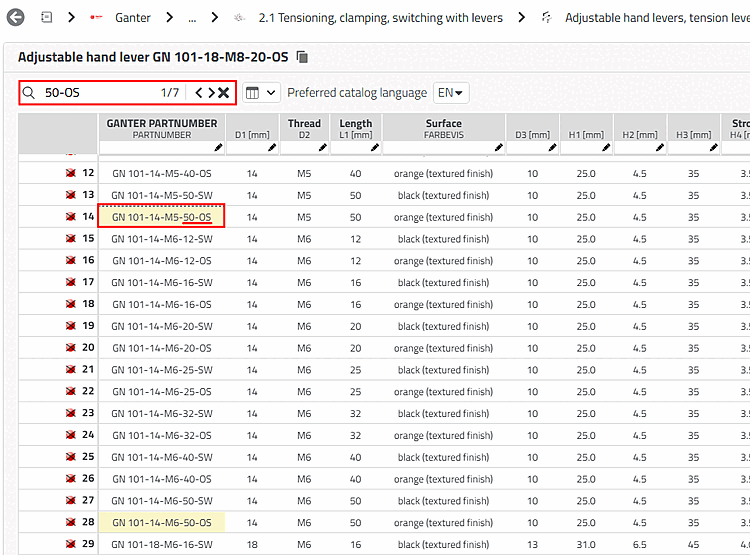Click the red marker icon on row 26
The image size is (750, 555).
coord(71,478)
